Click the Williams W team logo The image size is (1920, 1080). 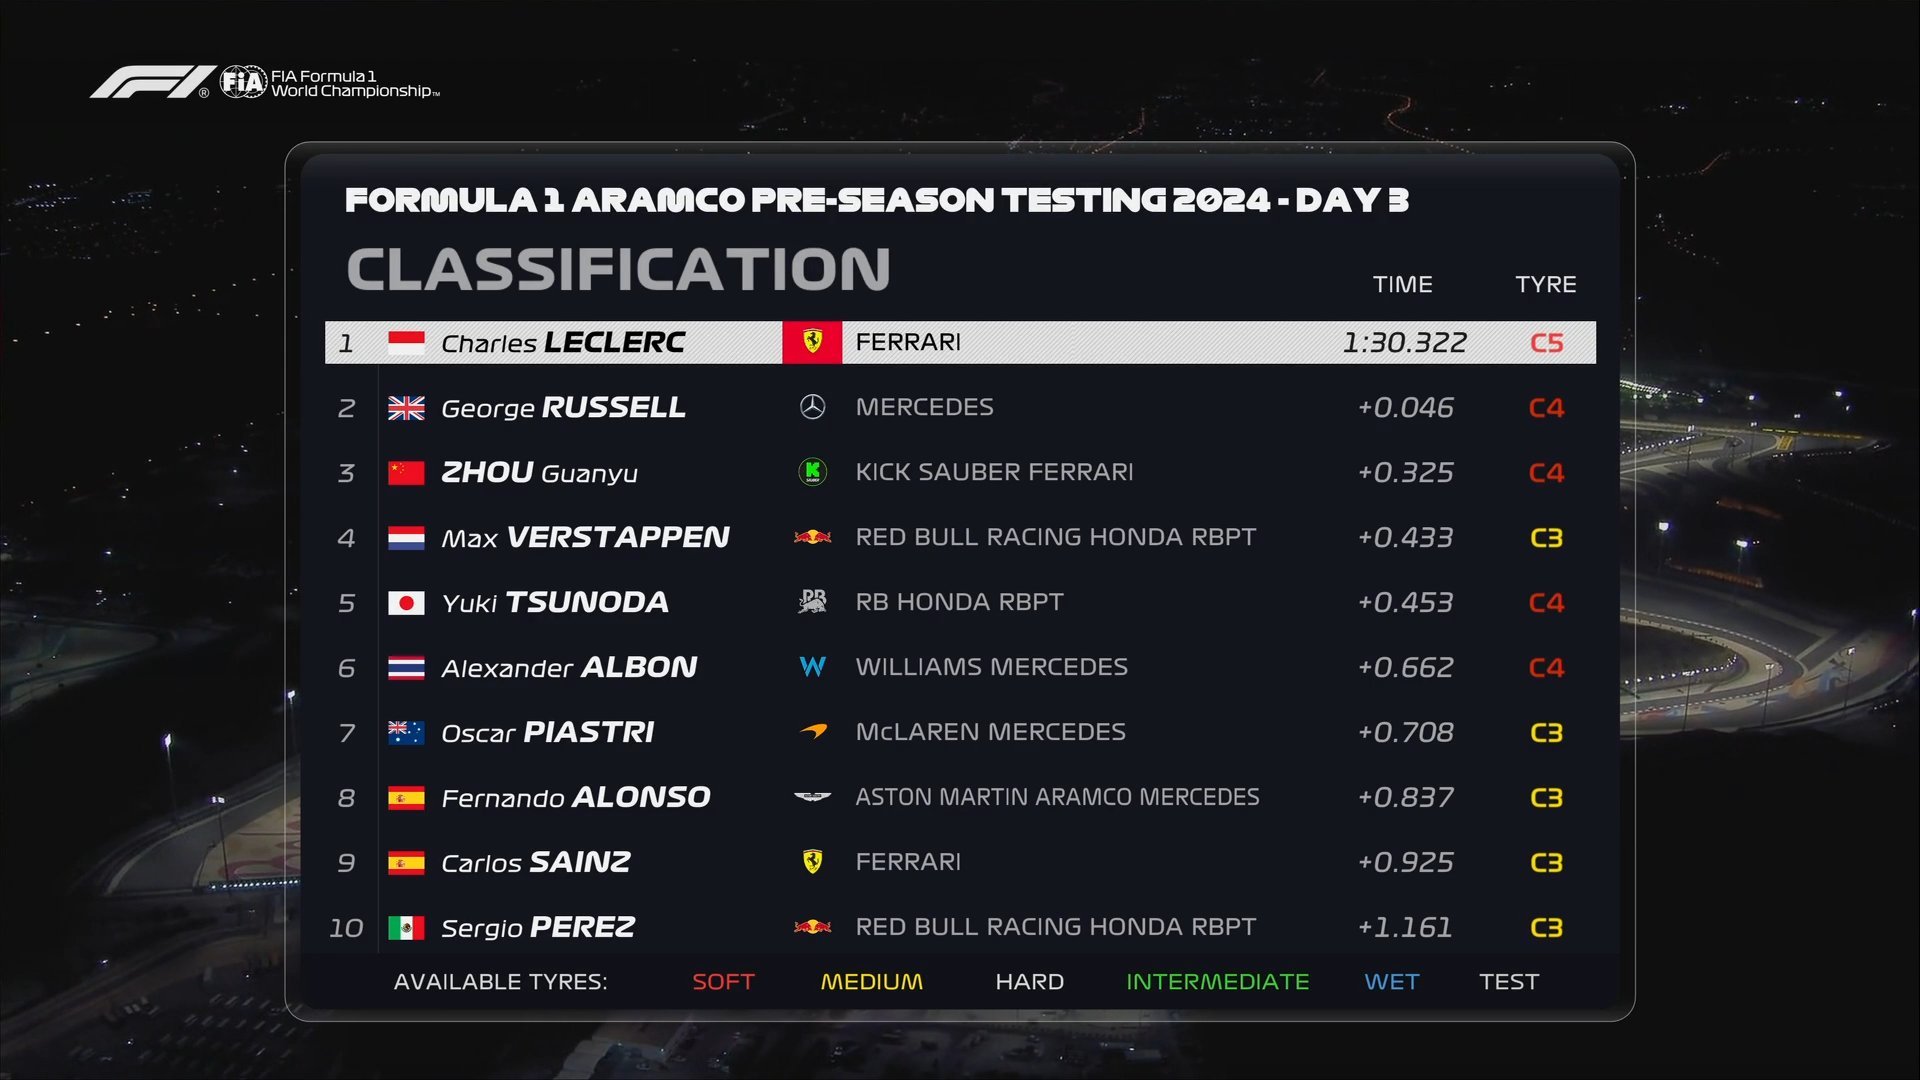click(x=812, y=667)
